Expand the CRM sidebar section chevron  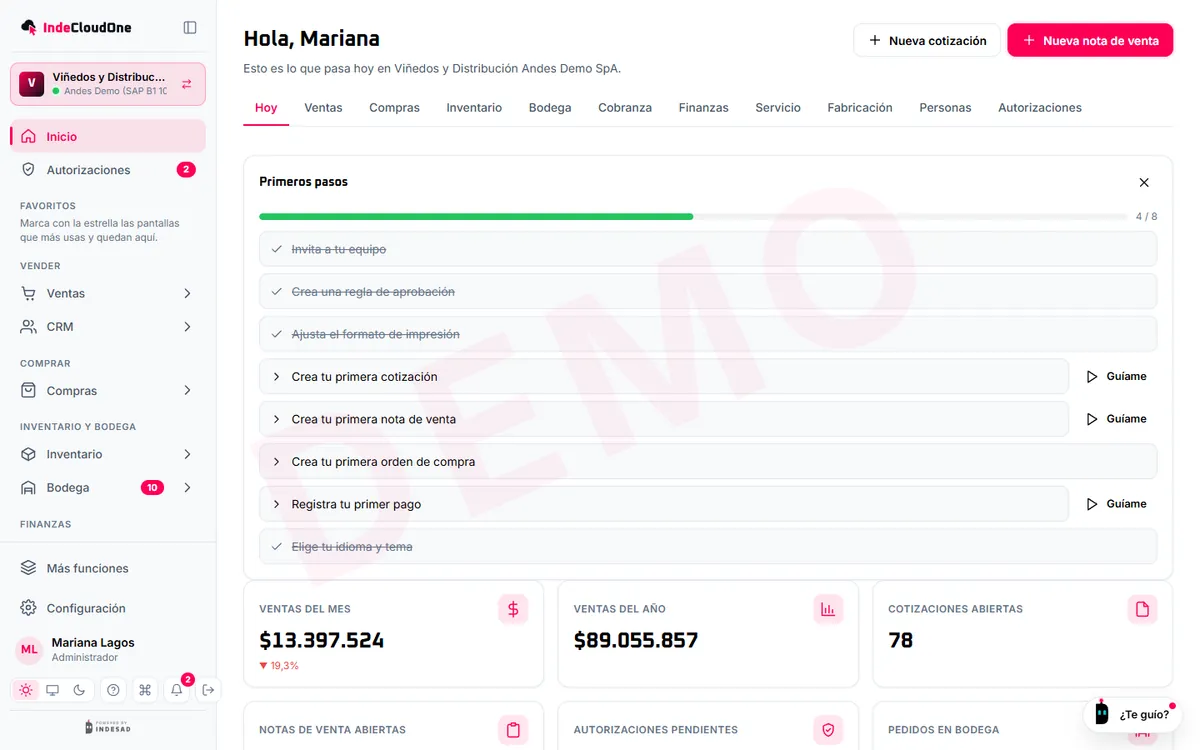[x=187, y=327]
